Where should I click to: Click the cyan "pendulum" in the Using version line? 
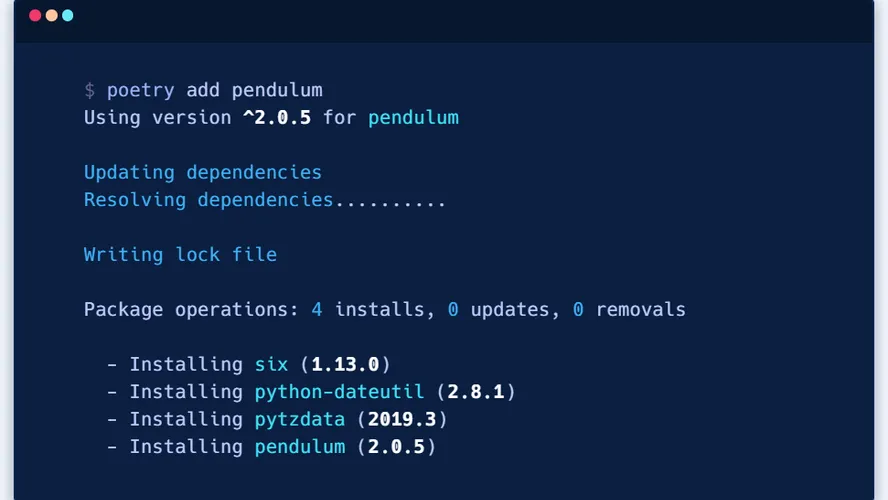coord(413,118)
